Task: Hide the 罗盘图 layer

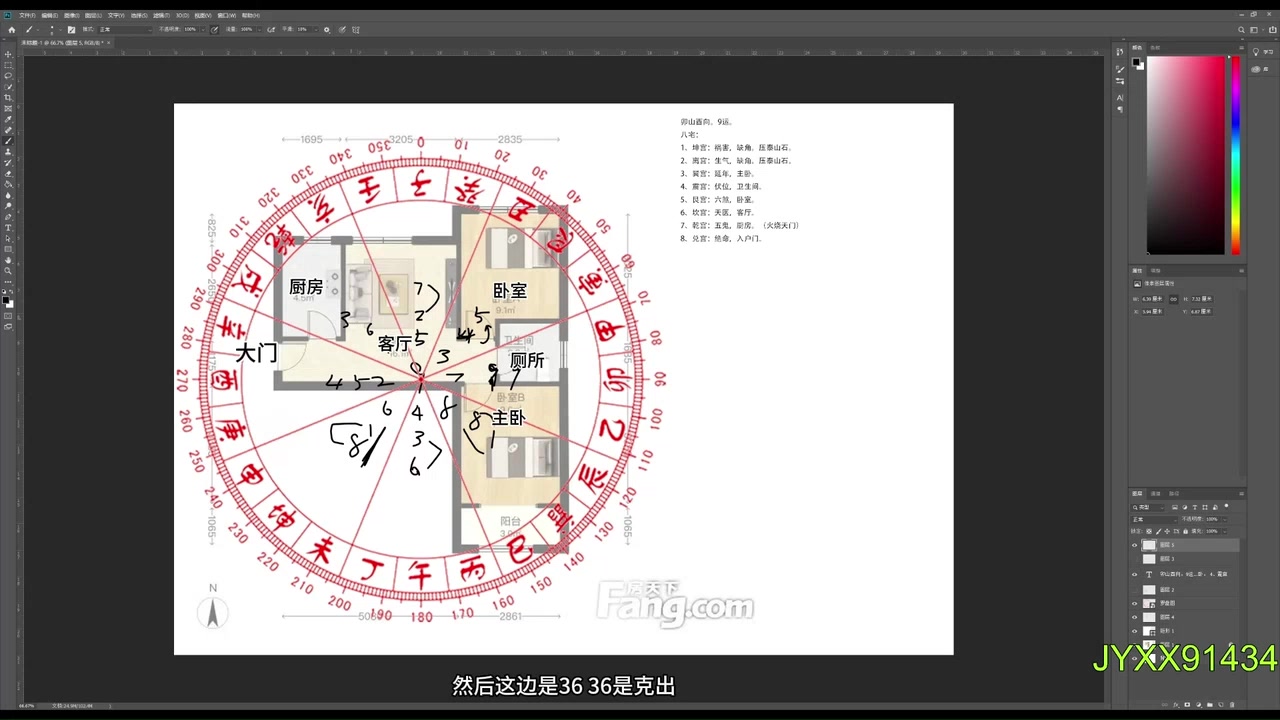Action: click(1134, 603)
